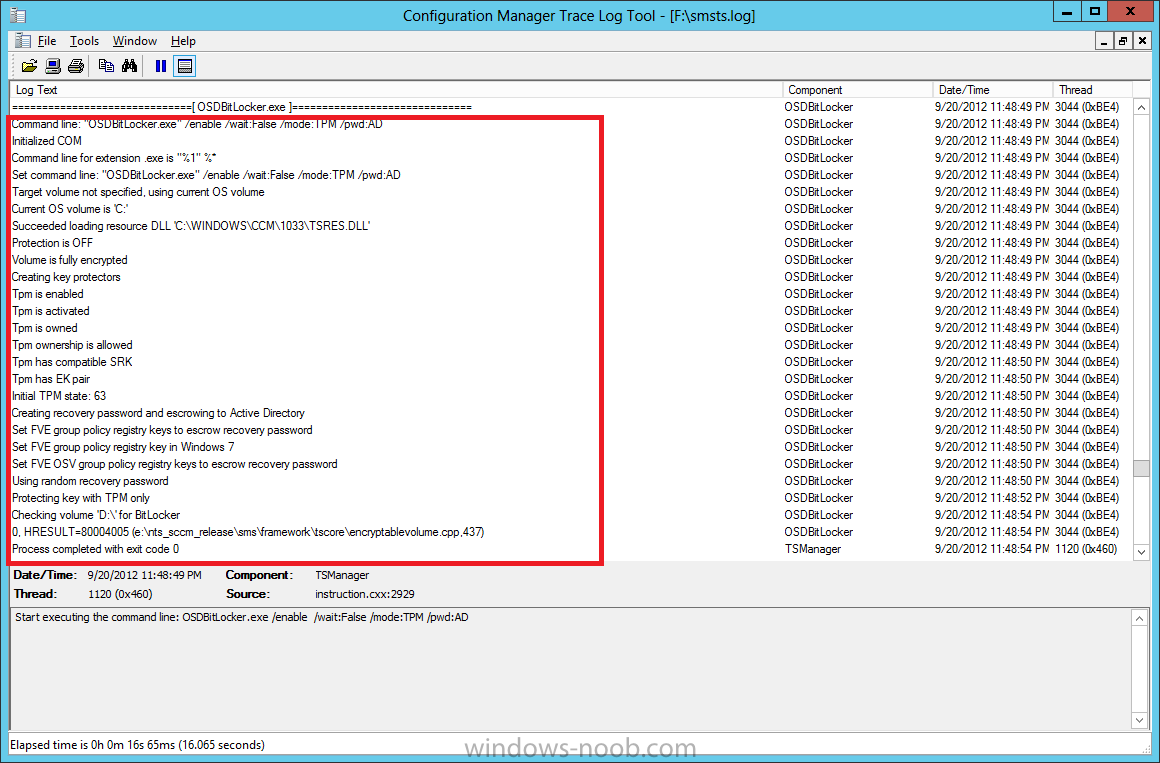
Task: Select 'Succeeded loading resource DLL' row
Action: (571, 226)
